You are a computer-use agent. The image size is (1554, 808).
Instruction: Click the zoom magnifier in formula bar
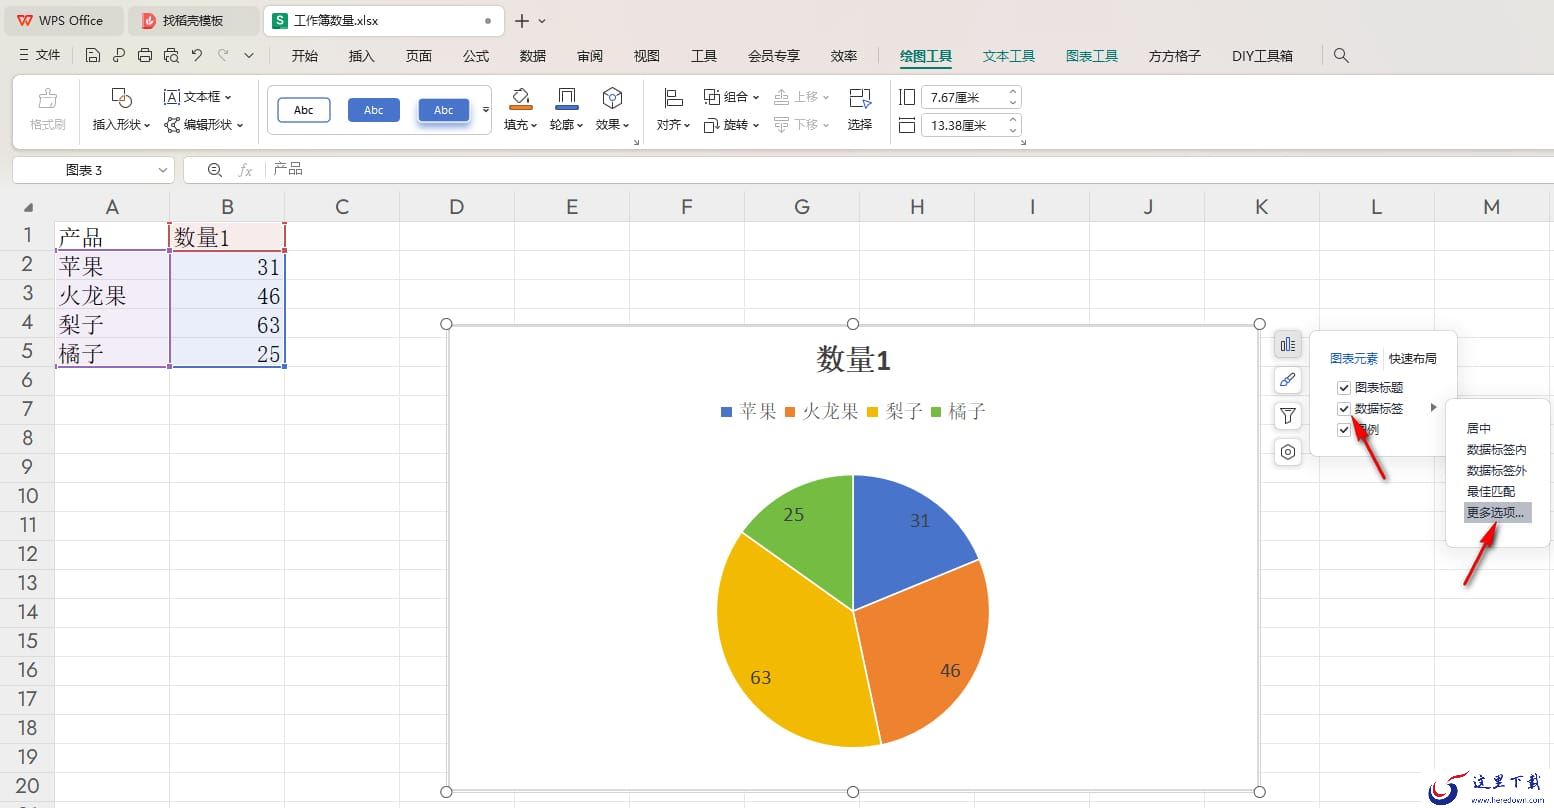coord(215,170)
